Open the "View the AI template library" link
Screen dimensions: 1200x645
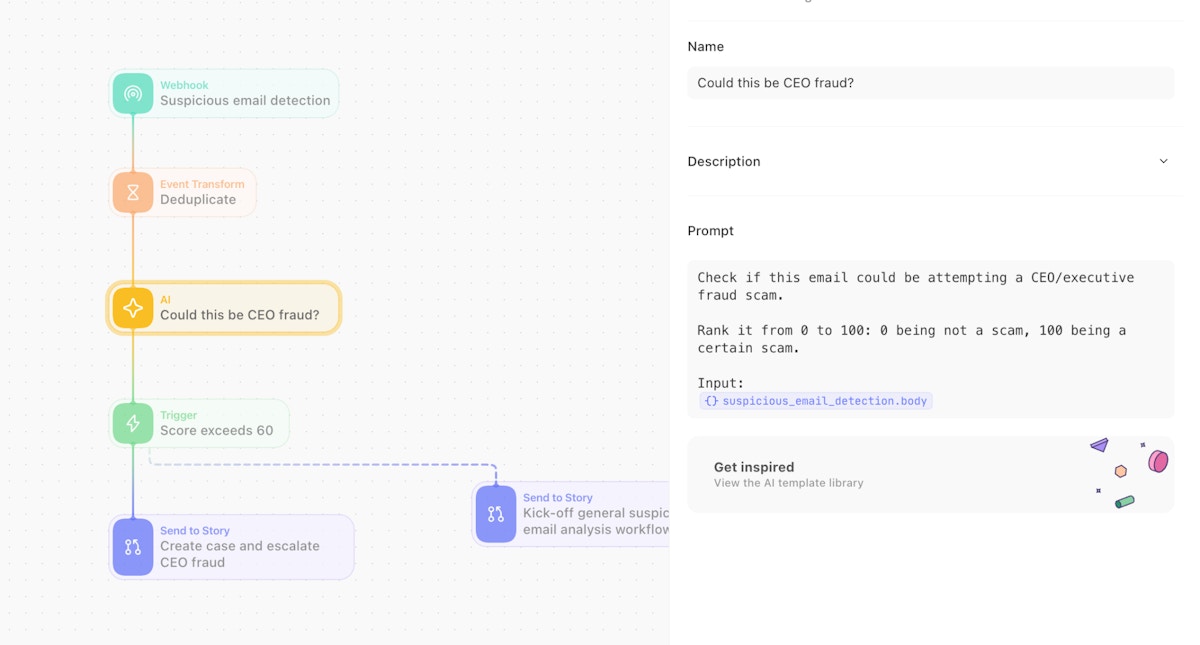(x=788, y=483)
